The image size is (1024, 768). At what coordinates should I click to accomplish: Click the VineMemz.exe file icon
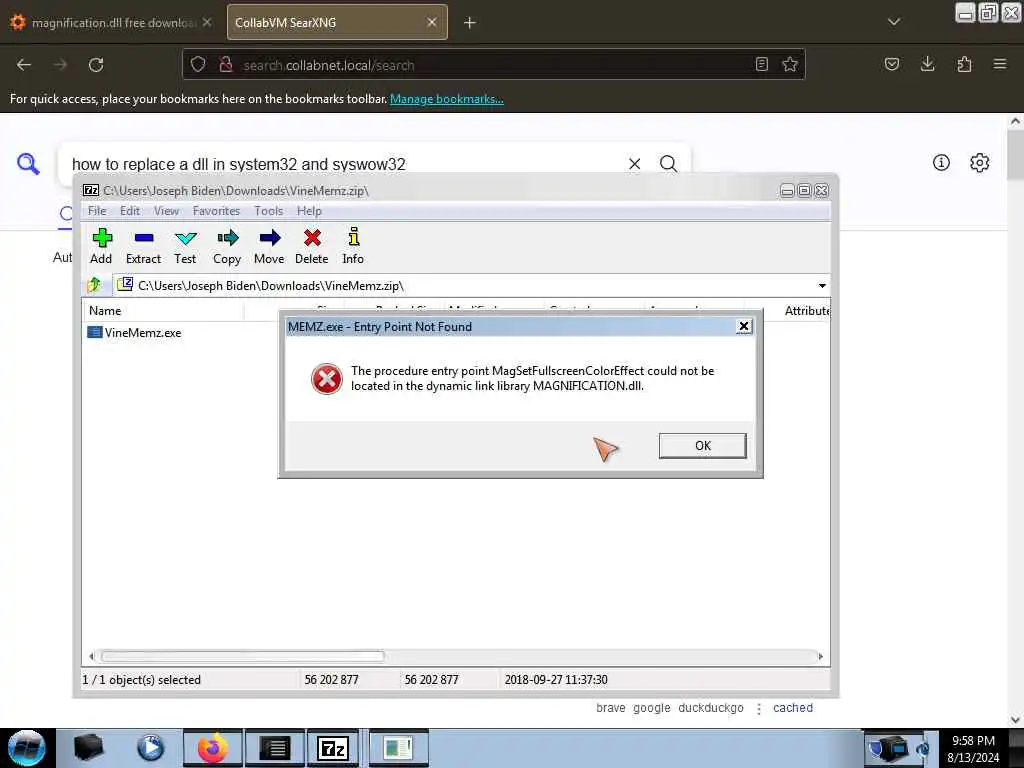95,332
